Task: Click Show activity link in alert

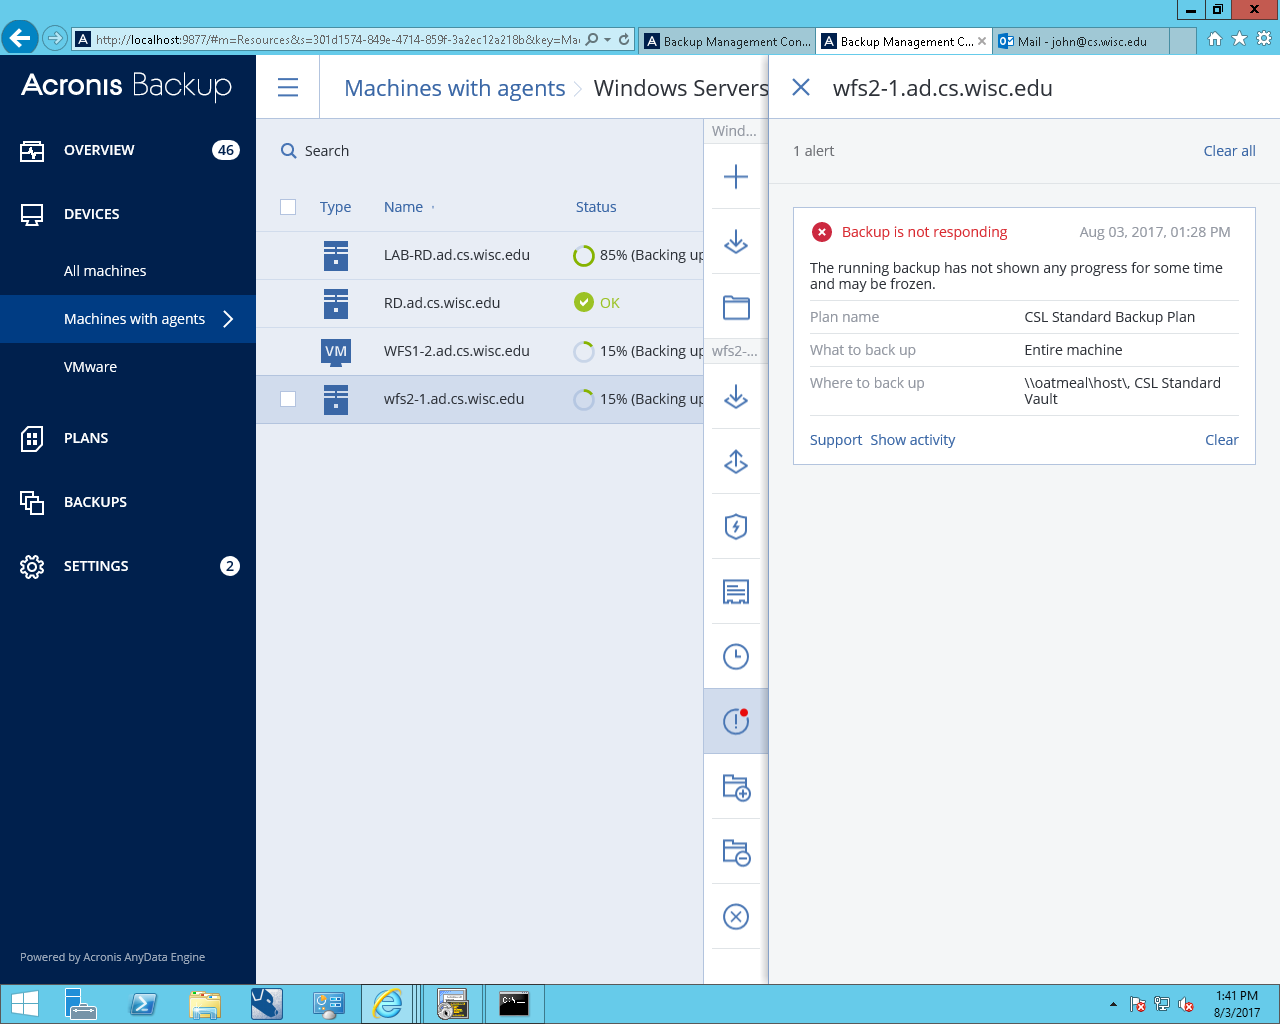Action: click(x=913, y=440)
